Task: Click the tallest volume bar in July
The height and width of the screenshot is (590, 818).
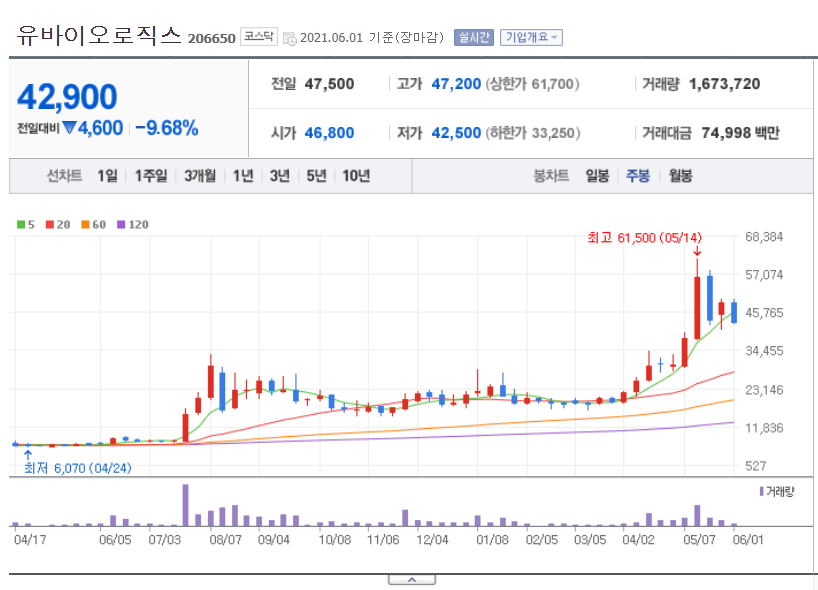Action: coord(185,505)
